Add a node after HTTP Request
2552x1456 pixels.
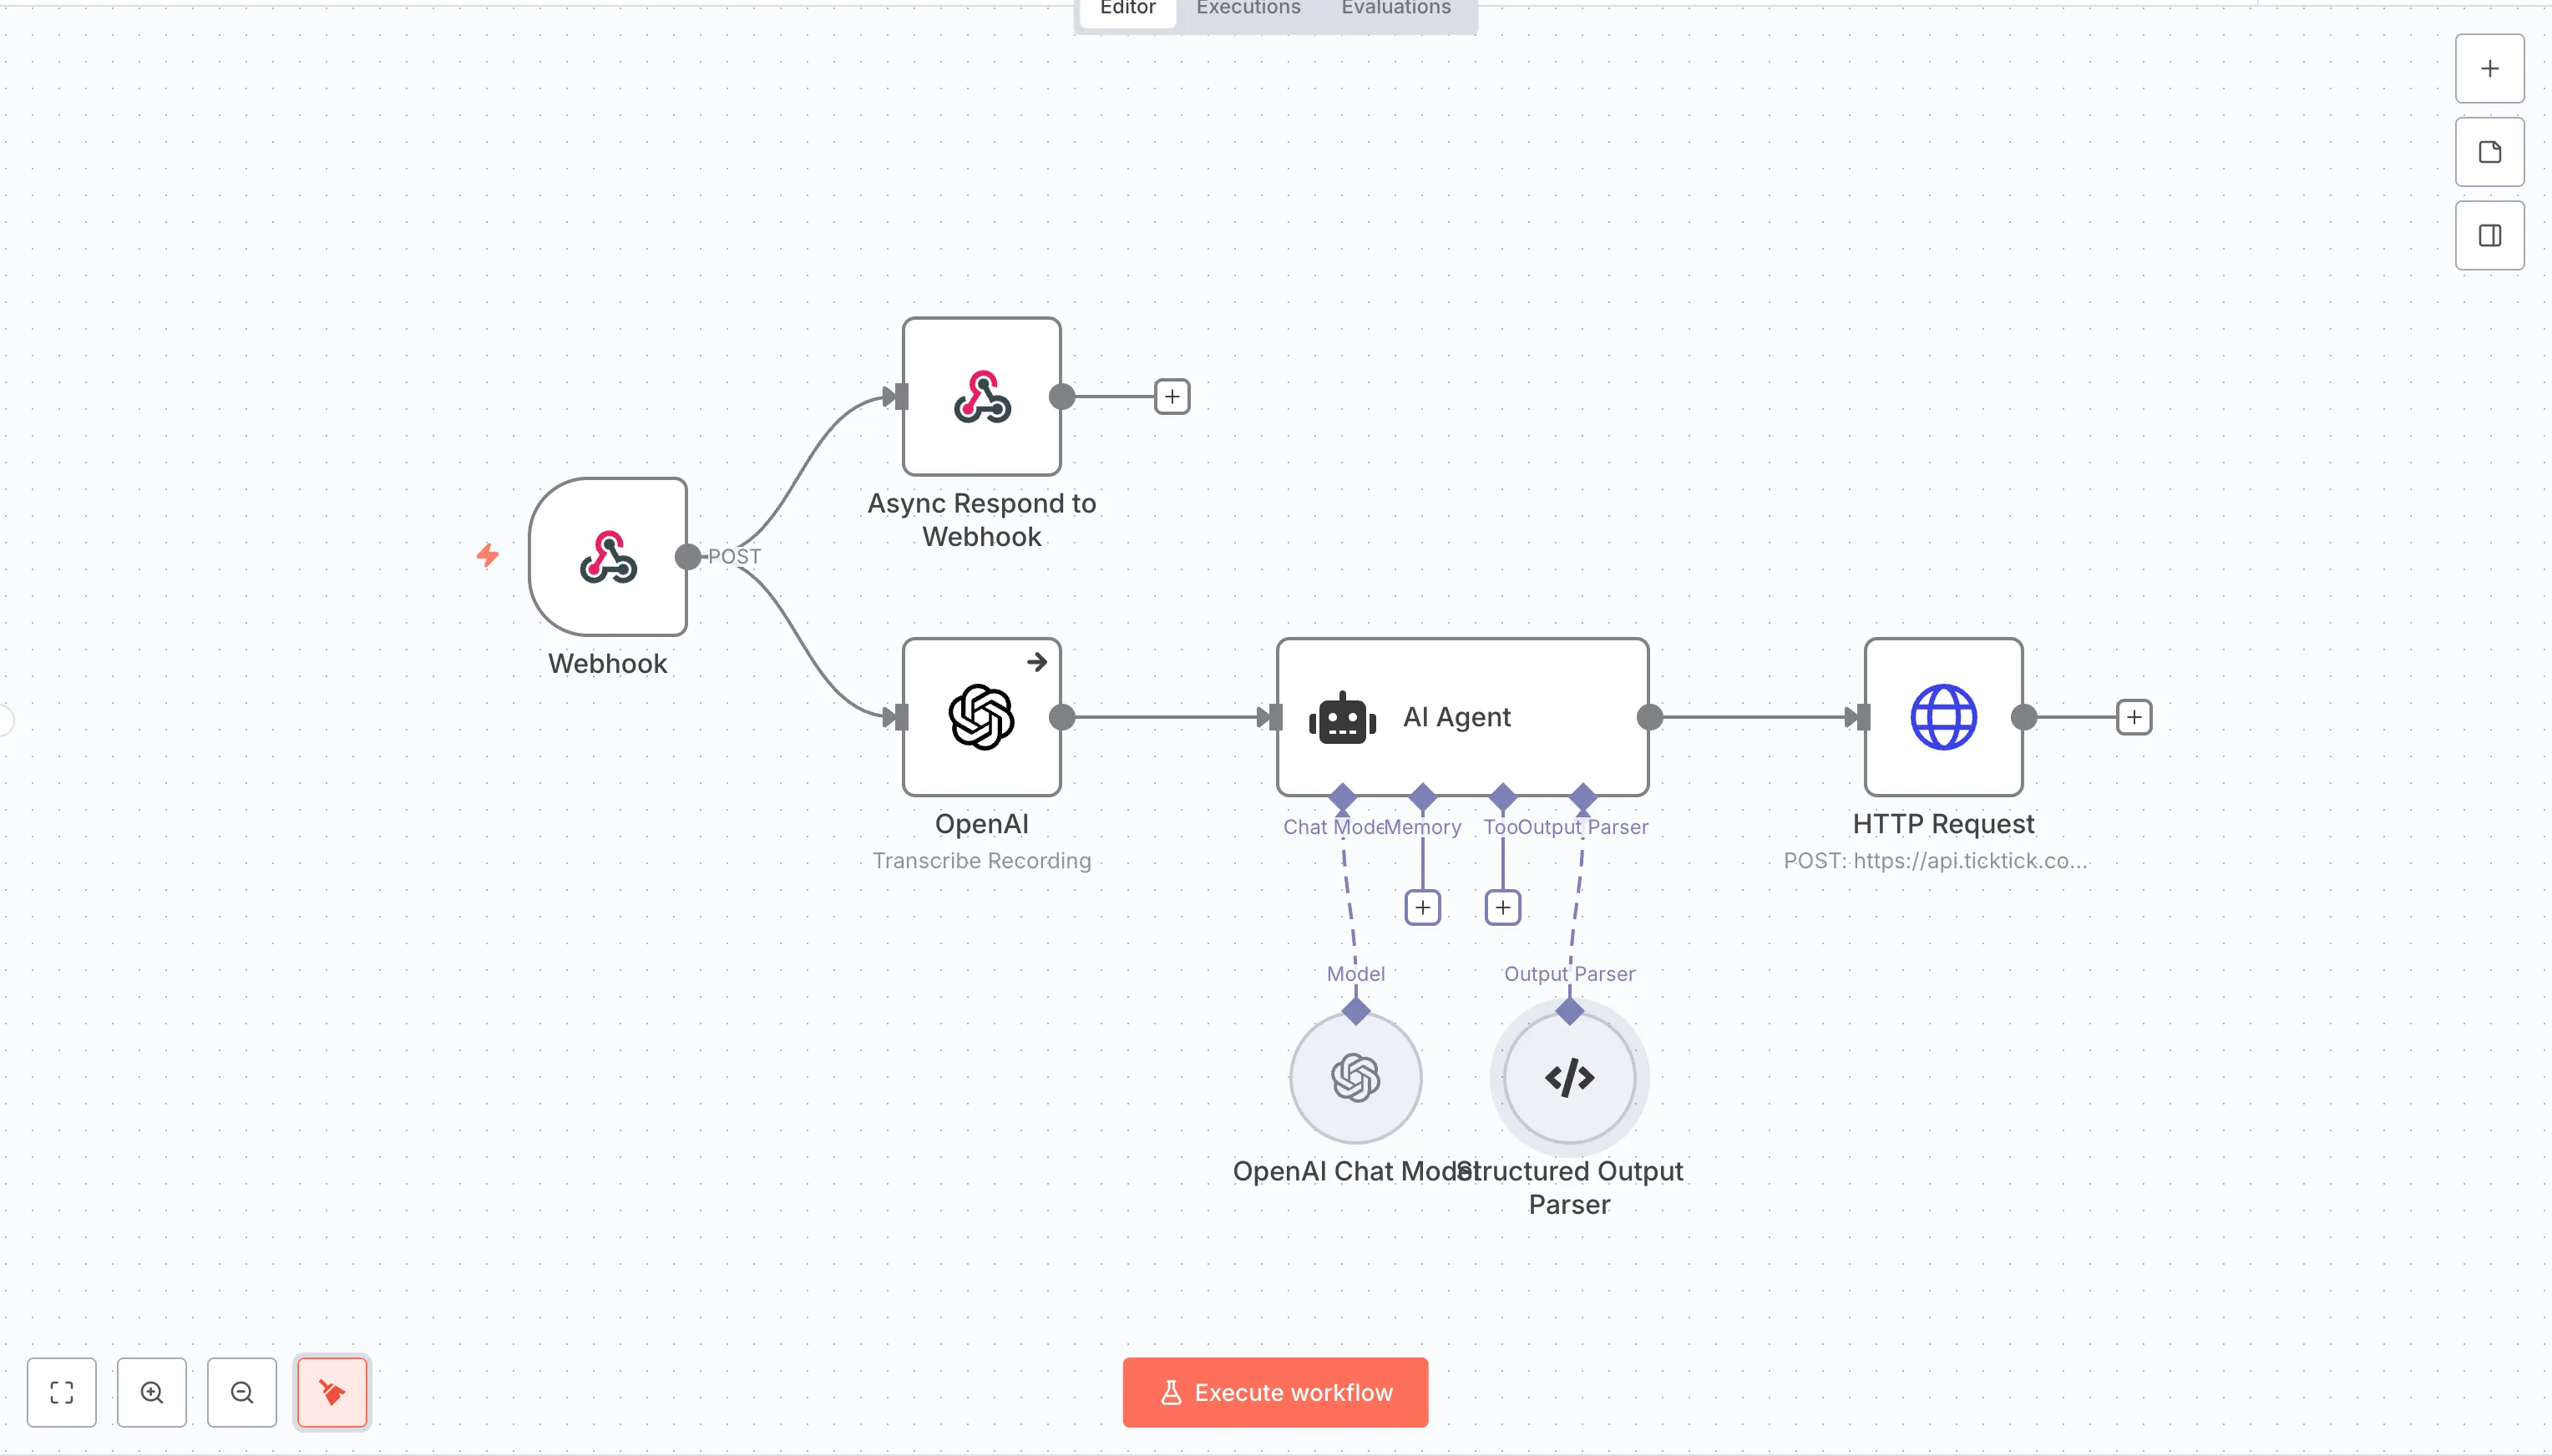2134,717
